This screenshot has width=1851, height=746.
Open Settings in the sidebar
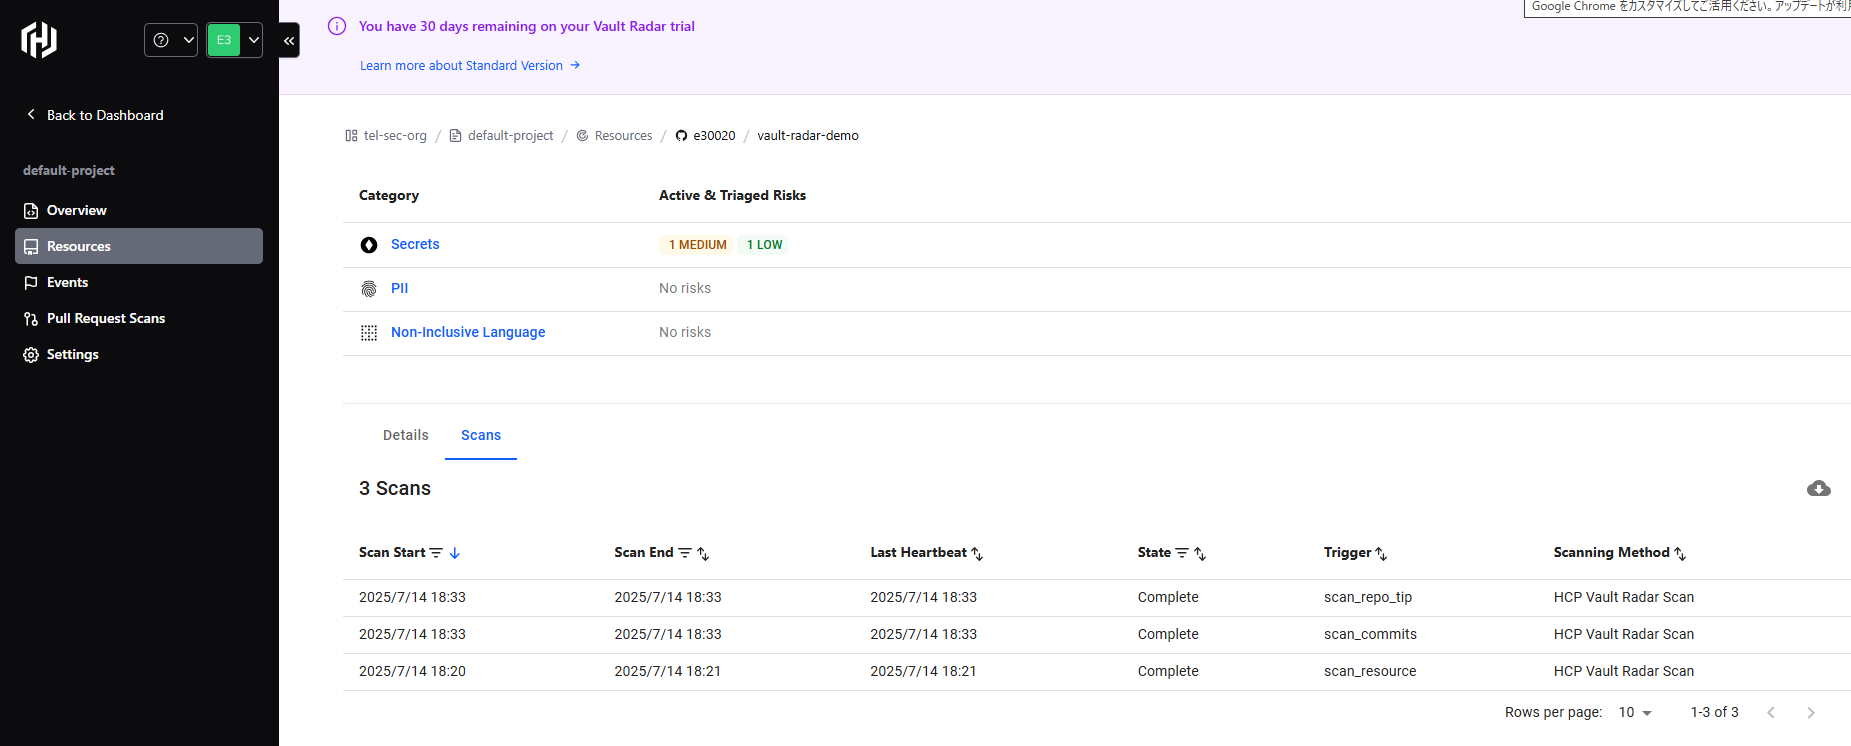click(x=139, y=354)
